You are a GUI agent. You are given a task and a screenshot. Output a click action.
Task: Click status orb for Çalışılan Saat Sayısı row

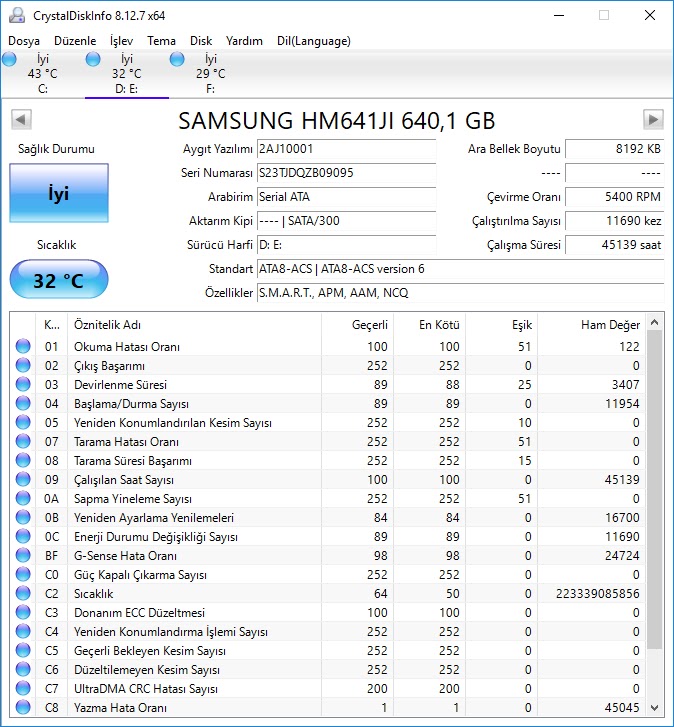(x=23, y=479)
